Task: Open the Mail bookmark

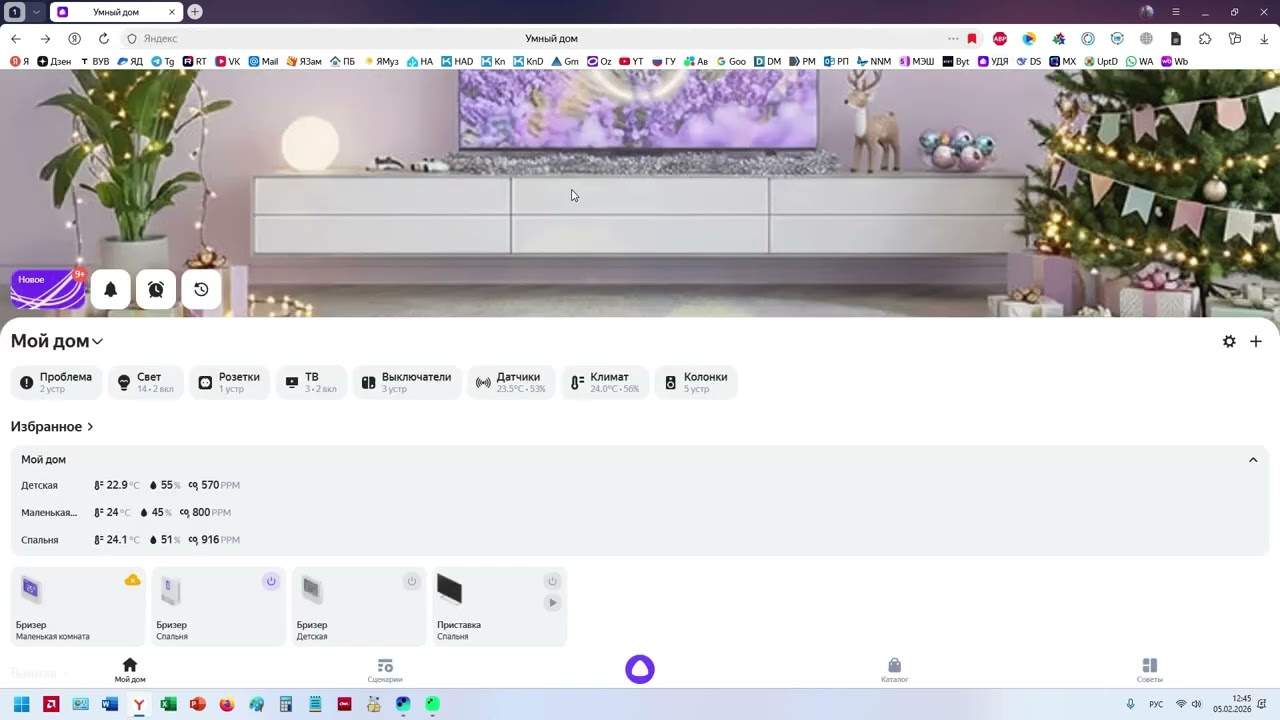Action: tap(263, 61)
